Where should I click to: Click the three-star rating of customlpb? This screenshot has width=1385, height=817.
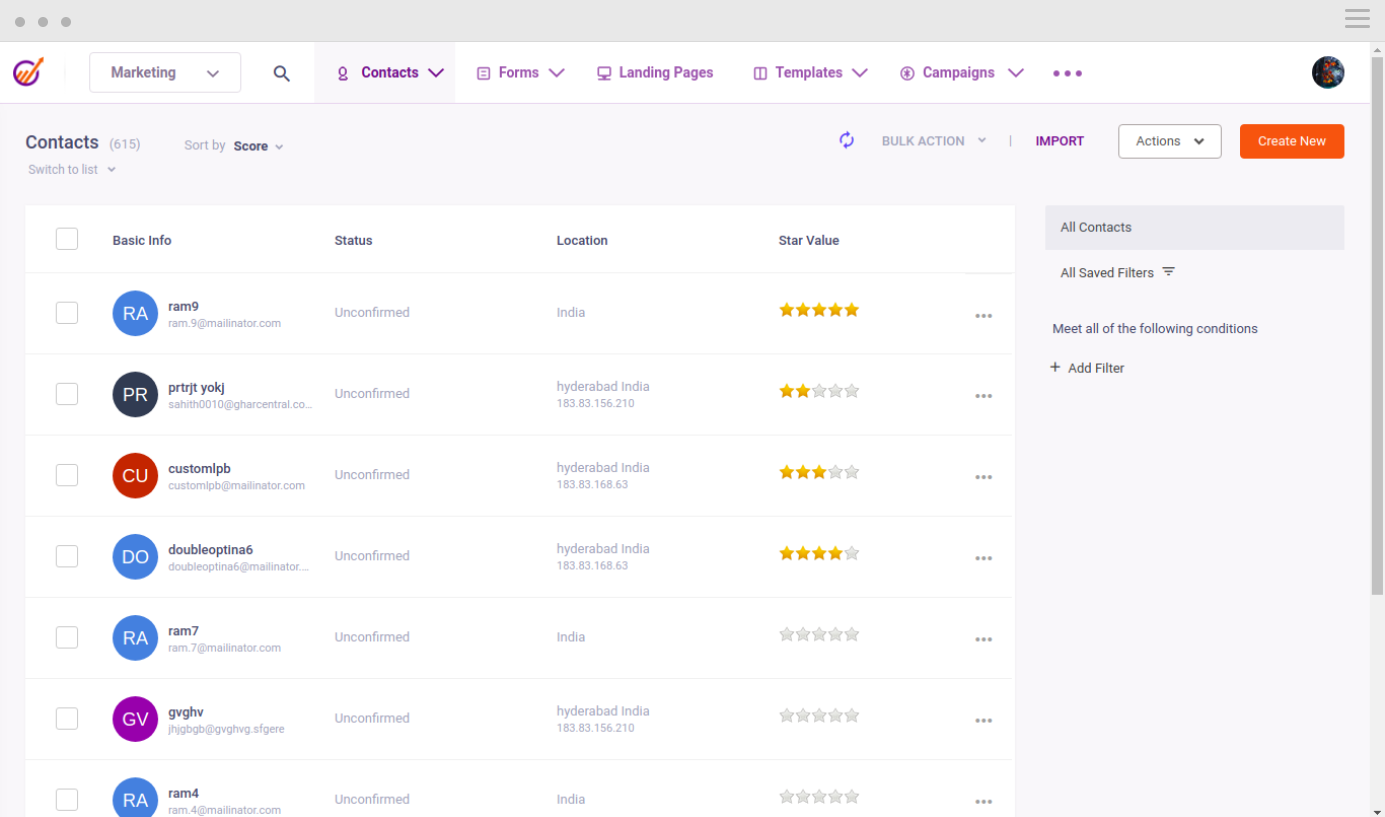pos(819,472)
